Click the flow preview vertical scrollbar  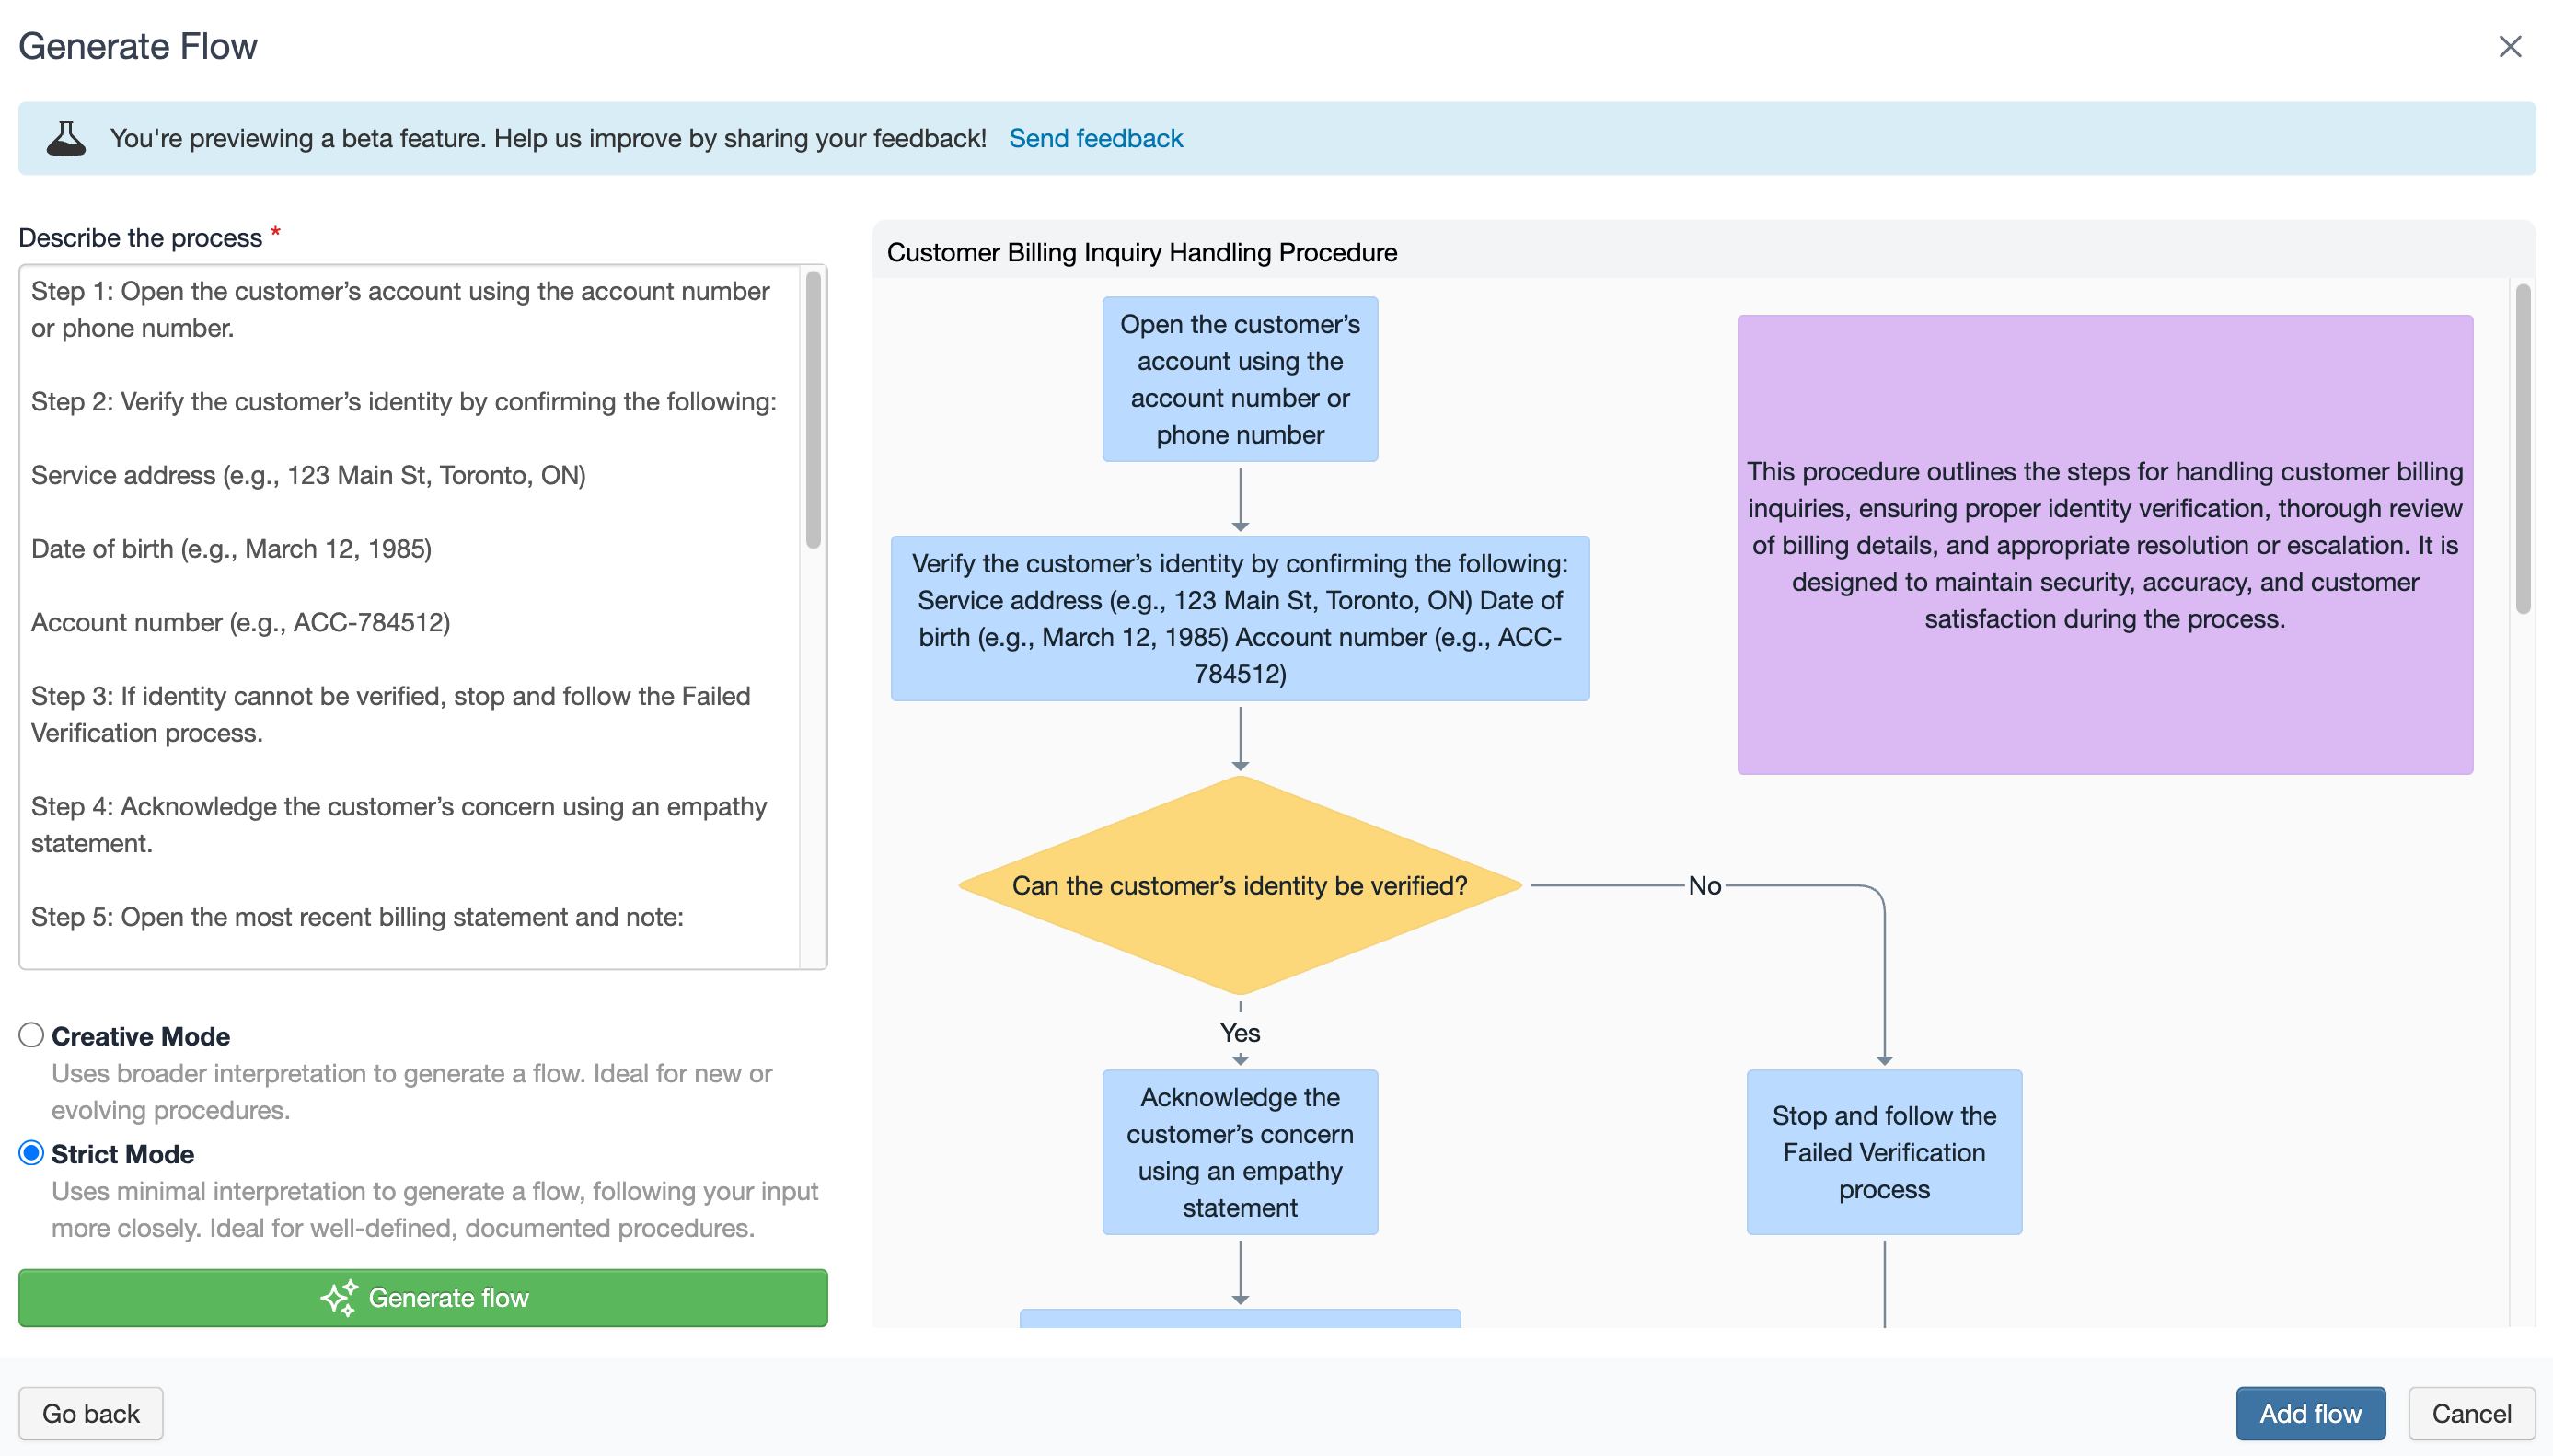2522,450
